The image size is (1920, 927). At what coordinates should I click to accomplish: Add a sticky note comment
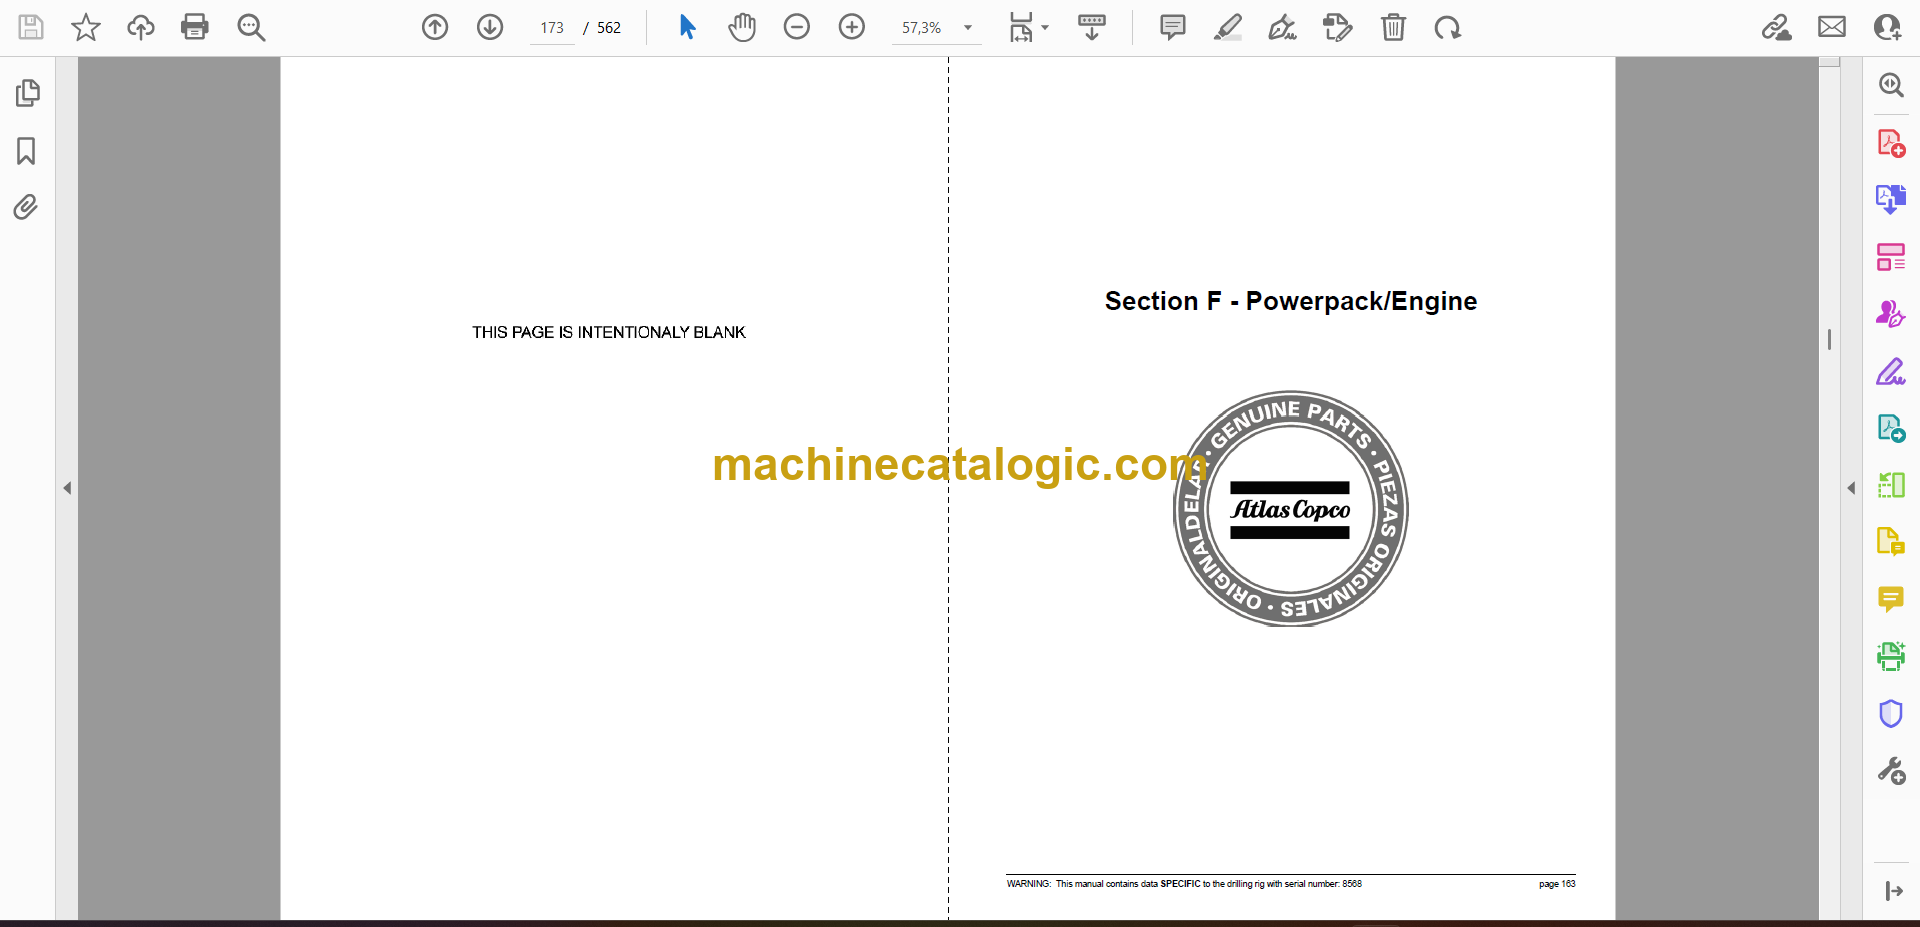tap(1173, 27)
